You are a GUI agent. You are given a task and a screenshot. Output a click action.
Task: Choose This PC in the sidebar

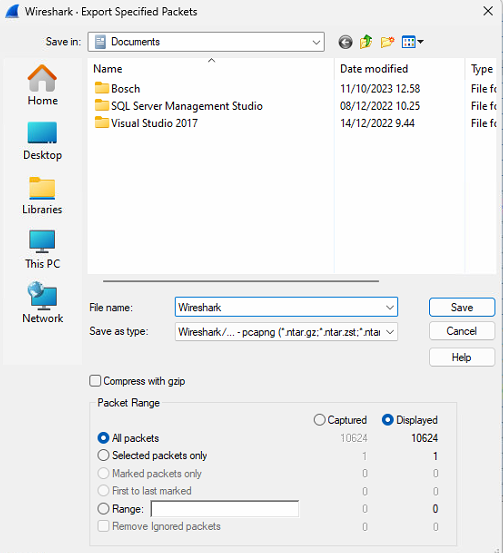[42, 249]
